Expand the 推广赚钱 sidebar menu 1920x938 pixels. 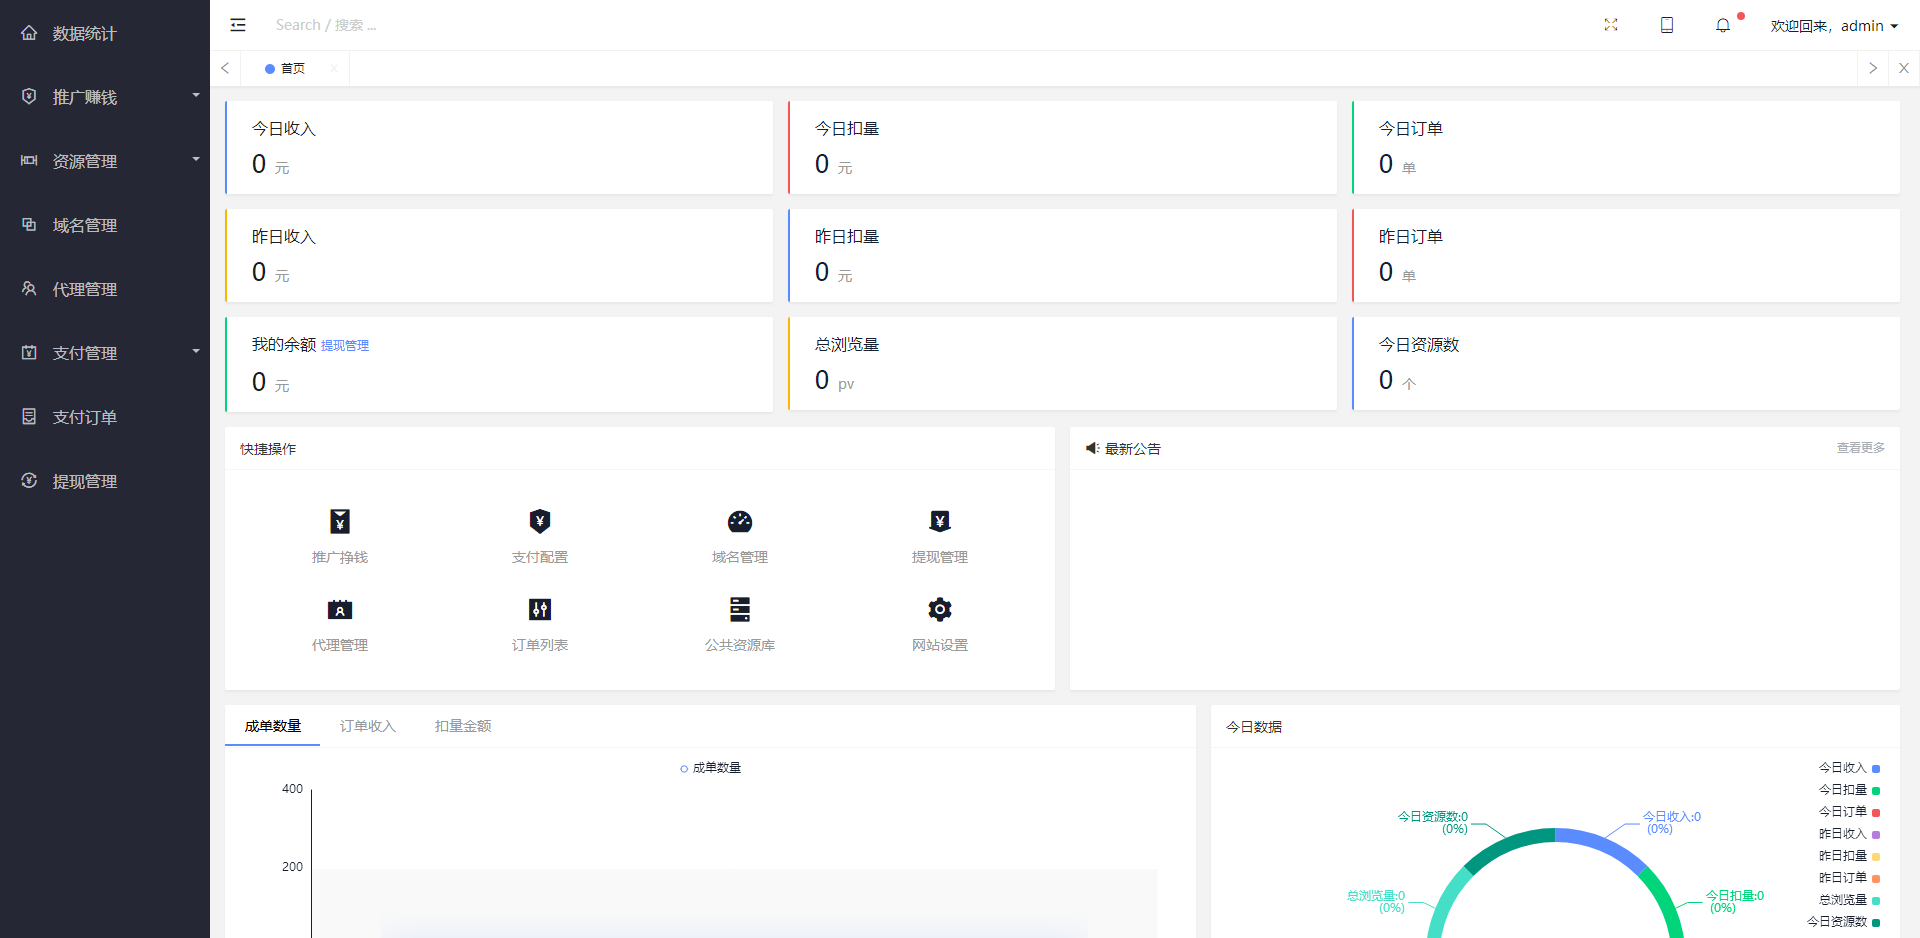click(x=105, y=97)
